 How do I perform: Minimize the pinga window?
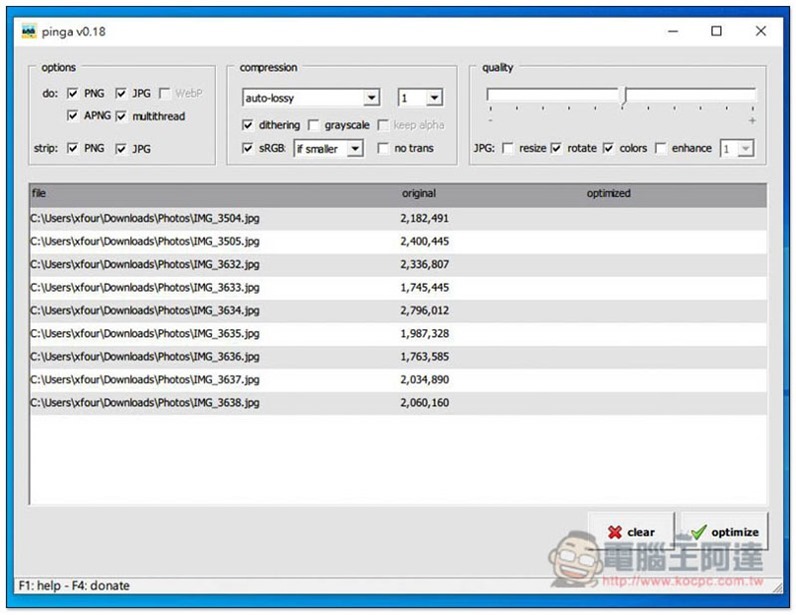[x=673, y=31]
